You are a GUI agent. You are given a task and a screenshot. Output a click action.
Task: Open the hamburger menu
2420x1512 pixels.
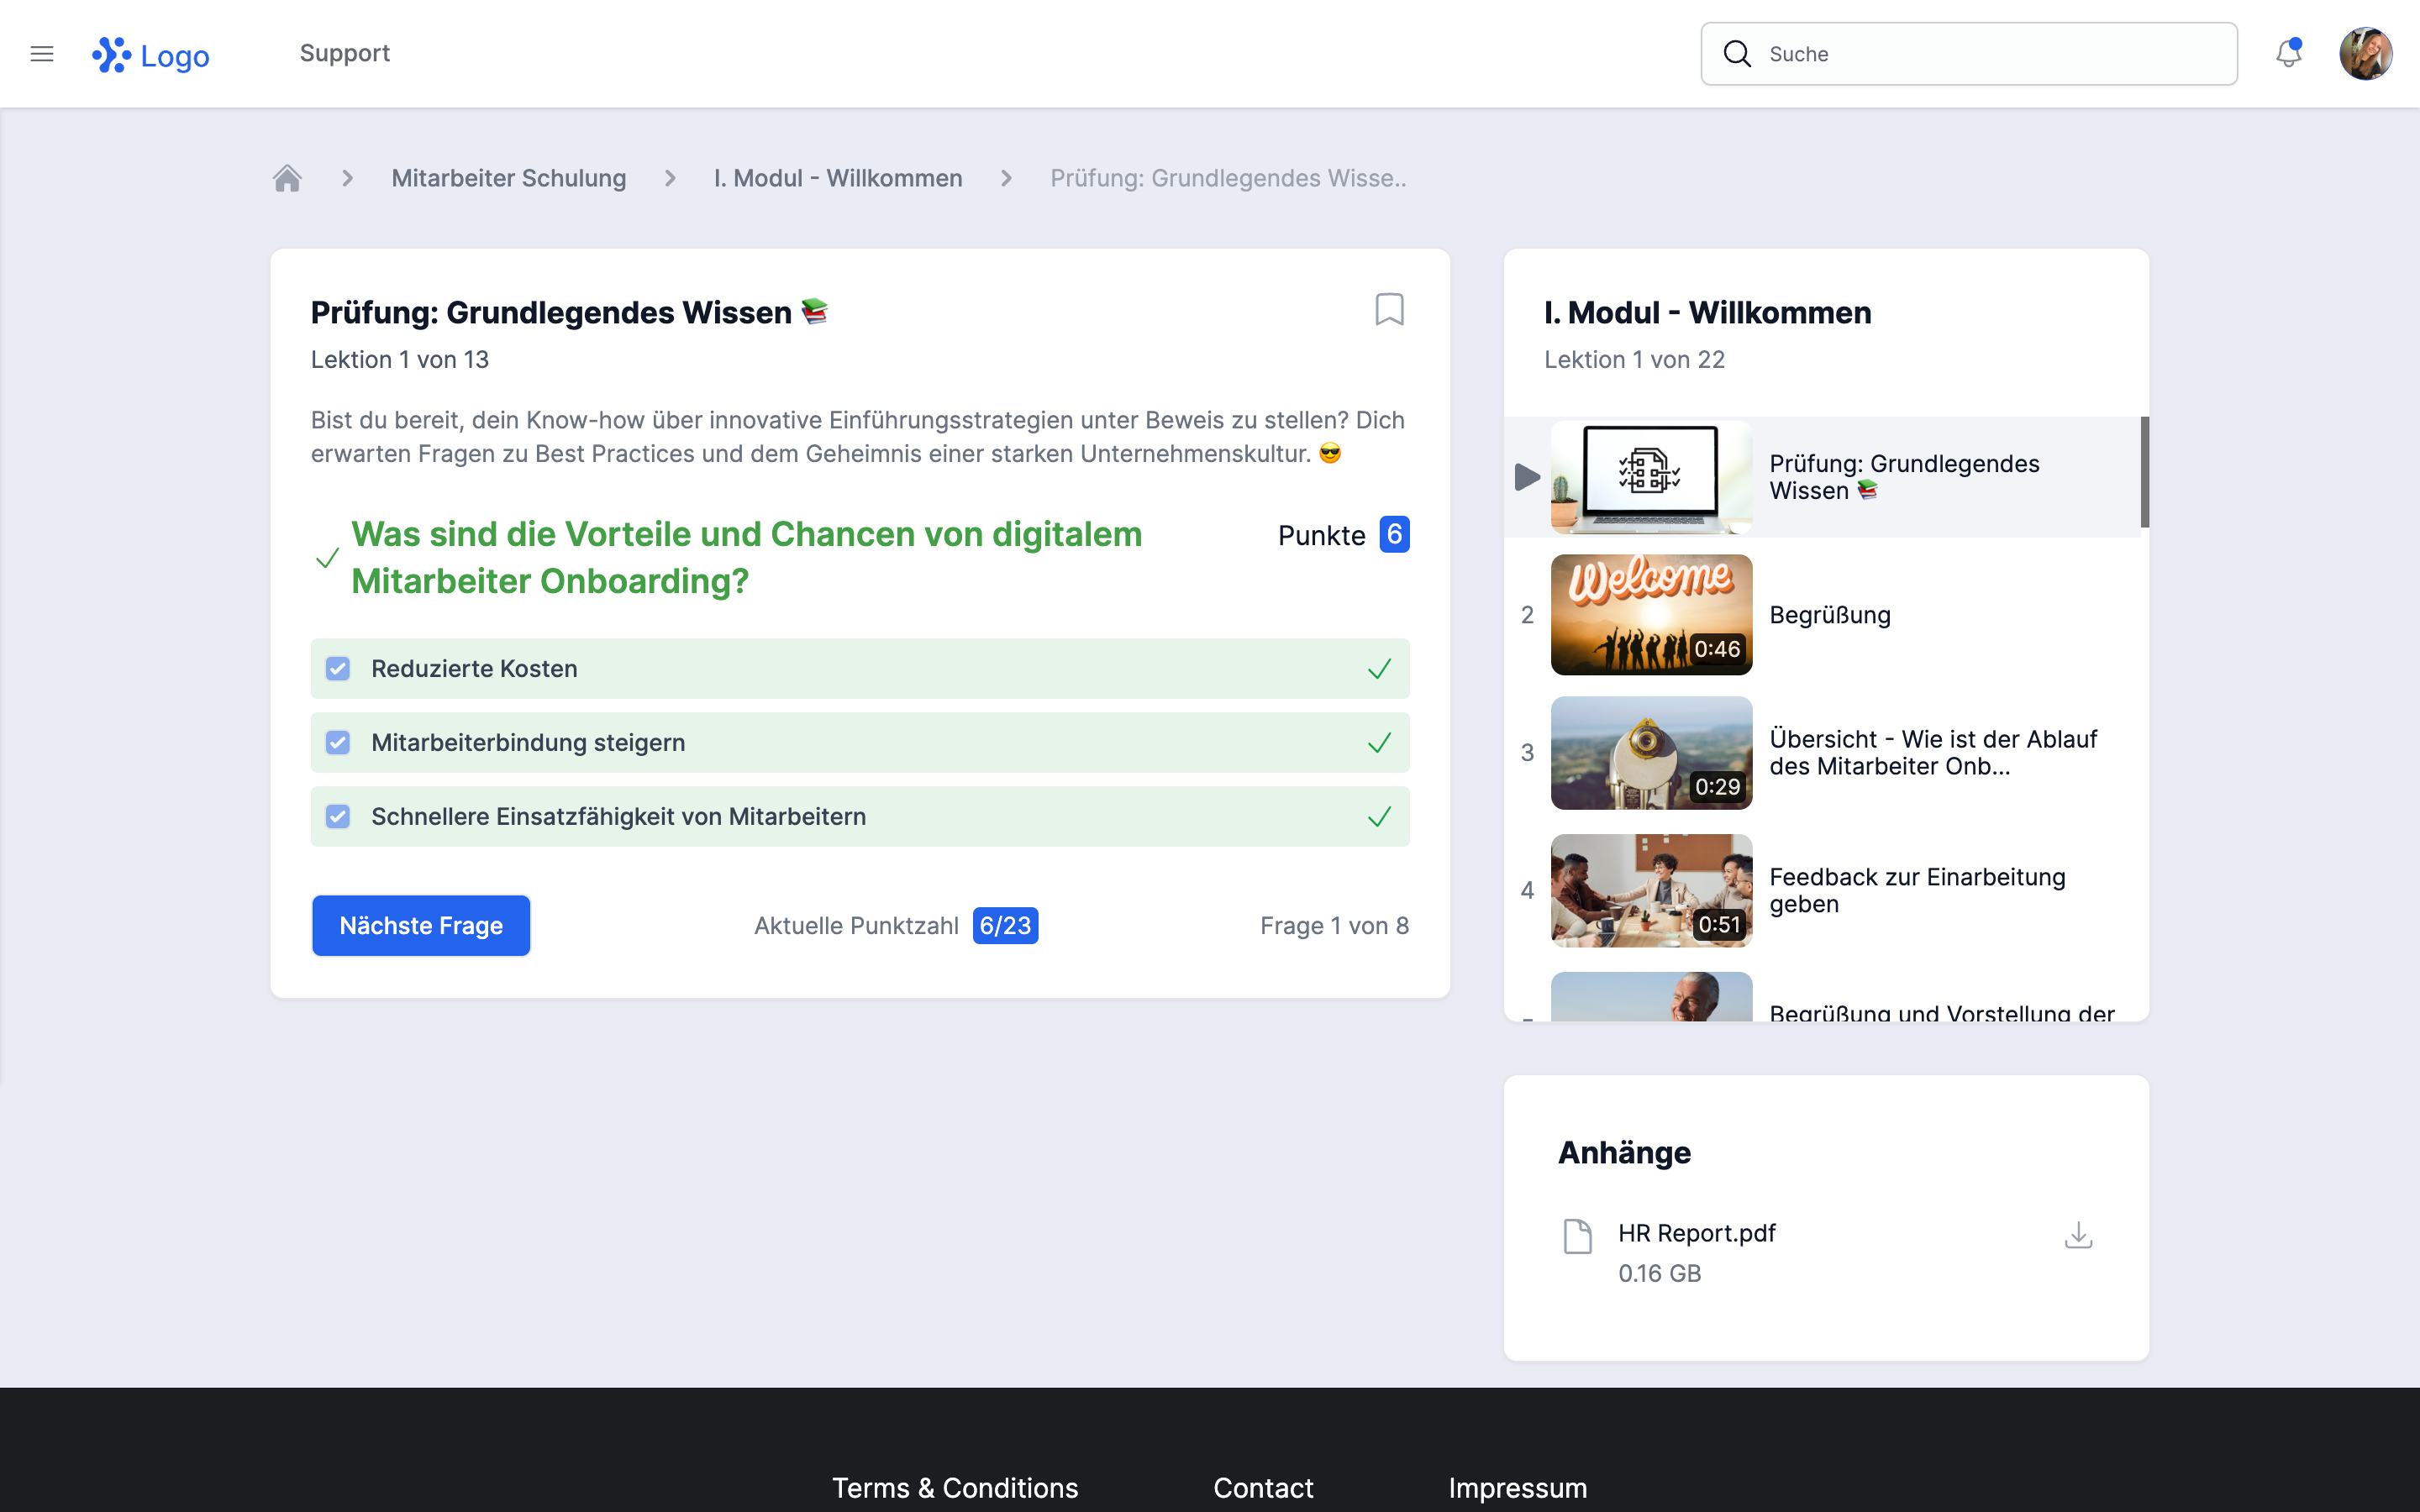tap(42, 54)
